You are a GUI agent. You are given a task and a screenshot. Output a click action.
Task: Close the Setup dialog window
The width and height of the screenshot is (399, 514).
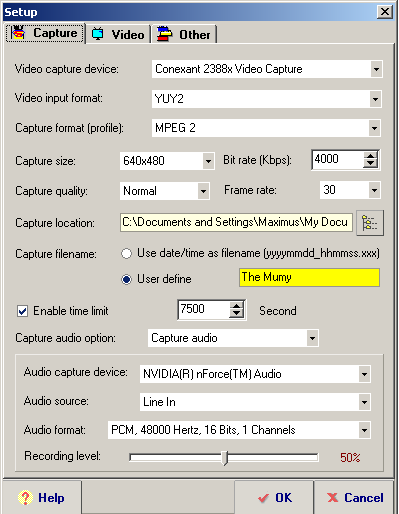coord(384,12)
